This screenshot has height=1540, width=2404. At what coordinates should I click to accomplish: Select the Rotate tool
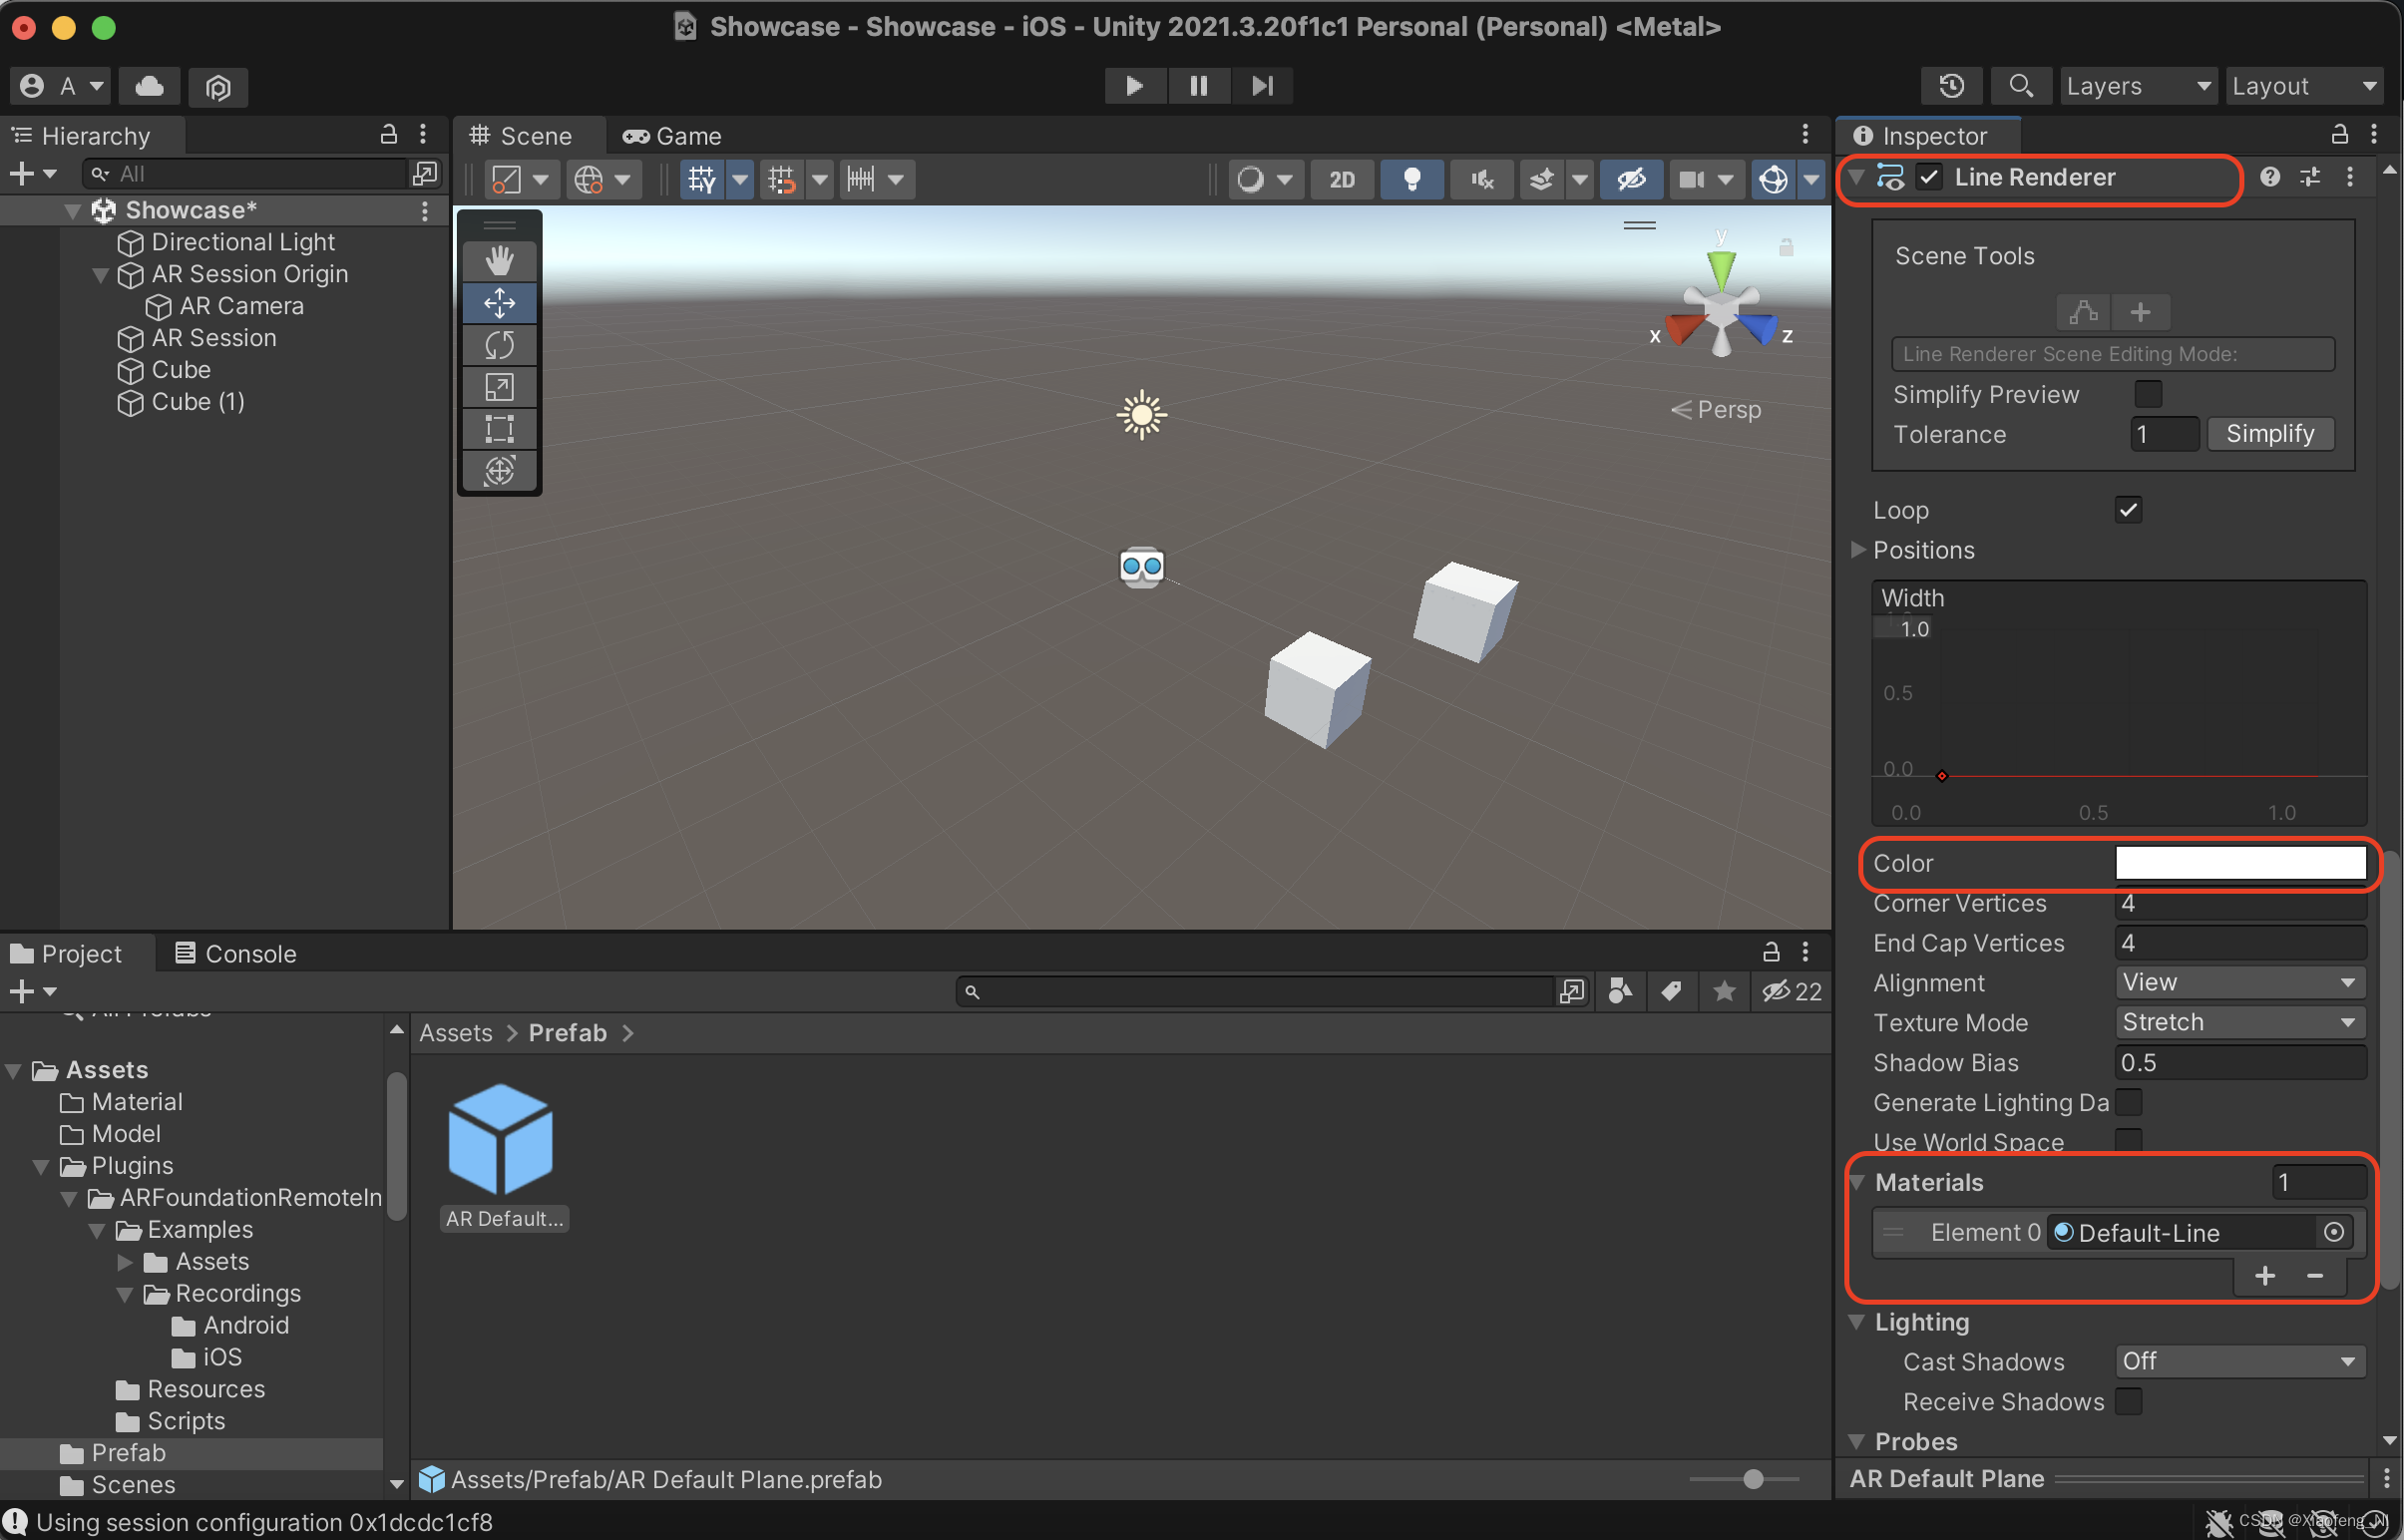tap(499, 345)
